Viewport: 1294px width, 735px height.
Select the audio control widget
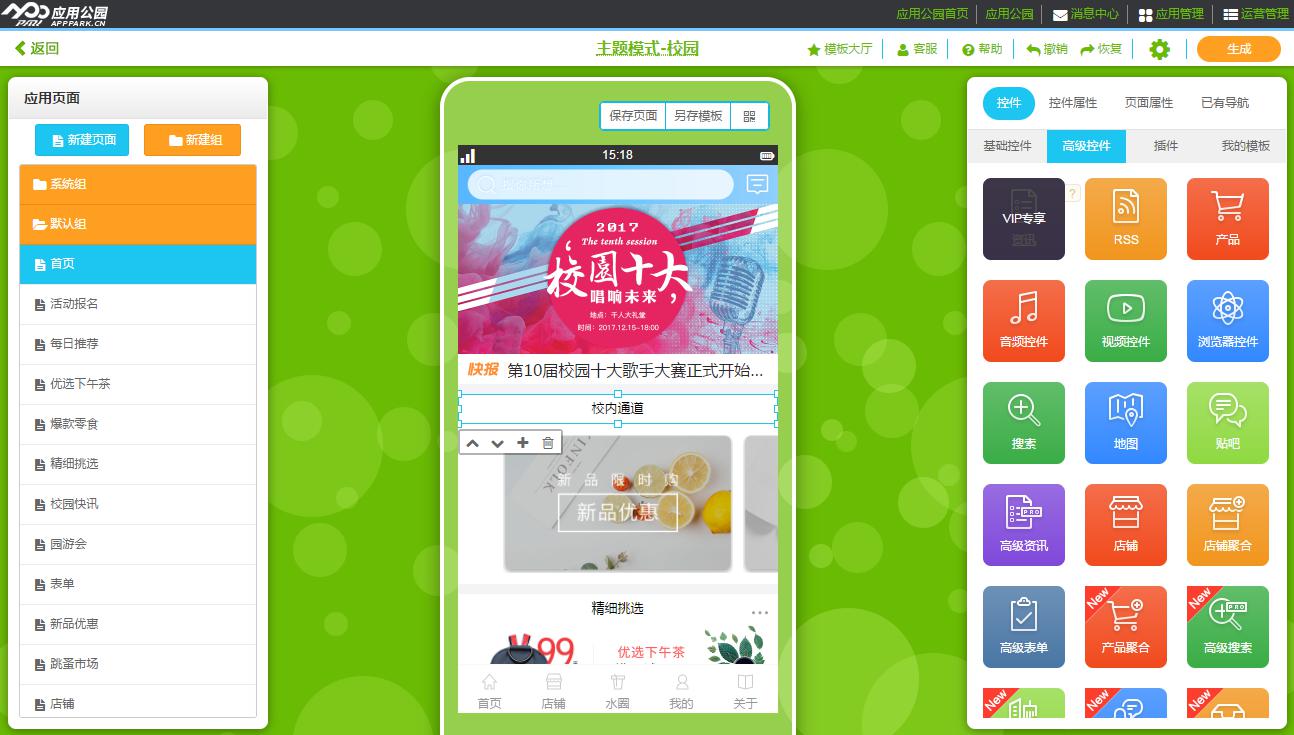point(1023,320)
